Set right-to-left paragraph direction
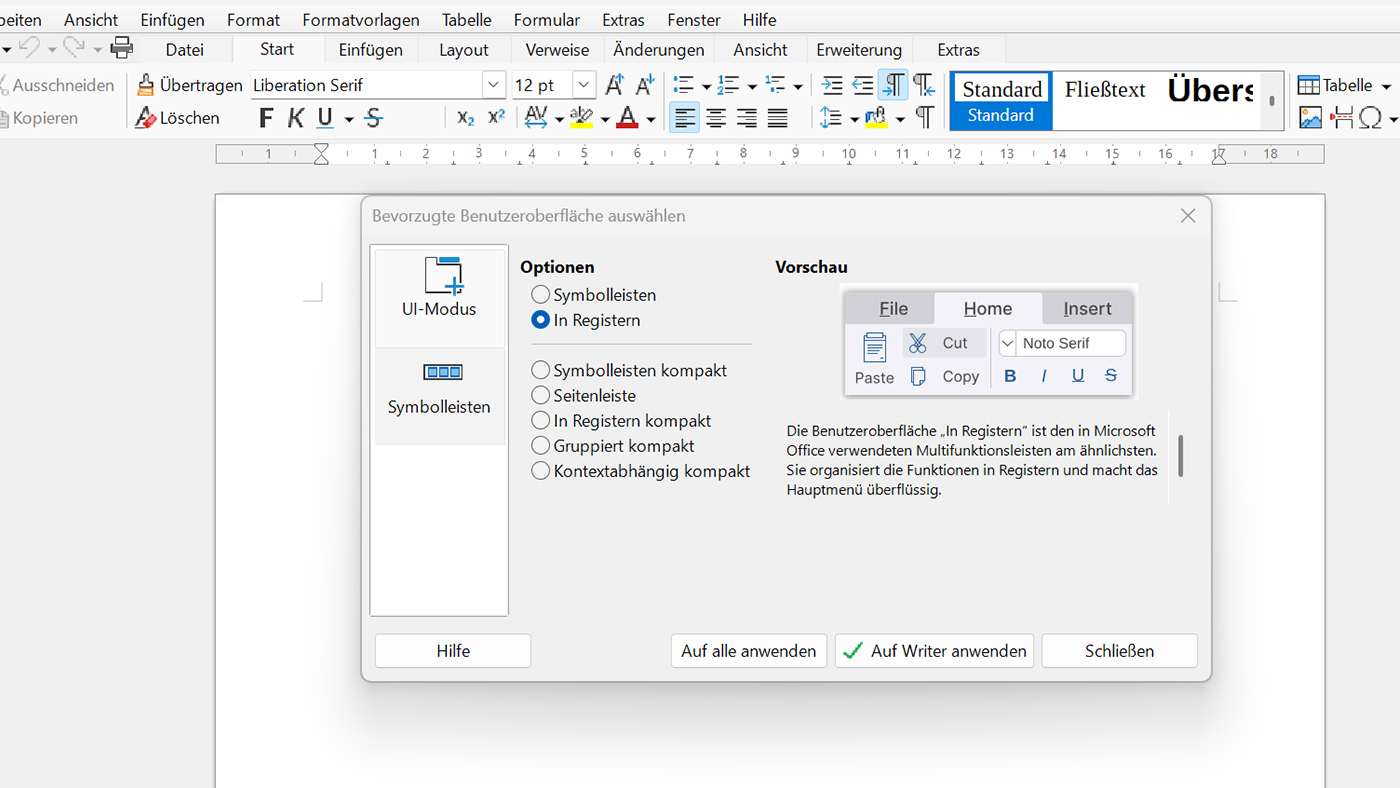 tap(924, 85)
